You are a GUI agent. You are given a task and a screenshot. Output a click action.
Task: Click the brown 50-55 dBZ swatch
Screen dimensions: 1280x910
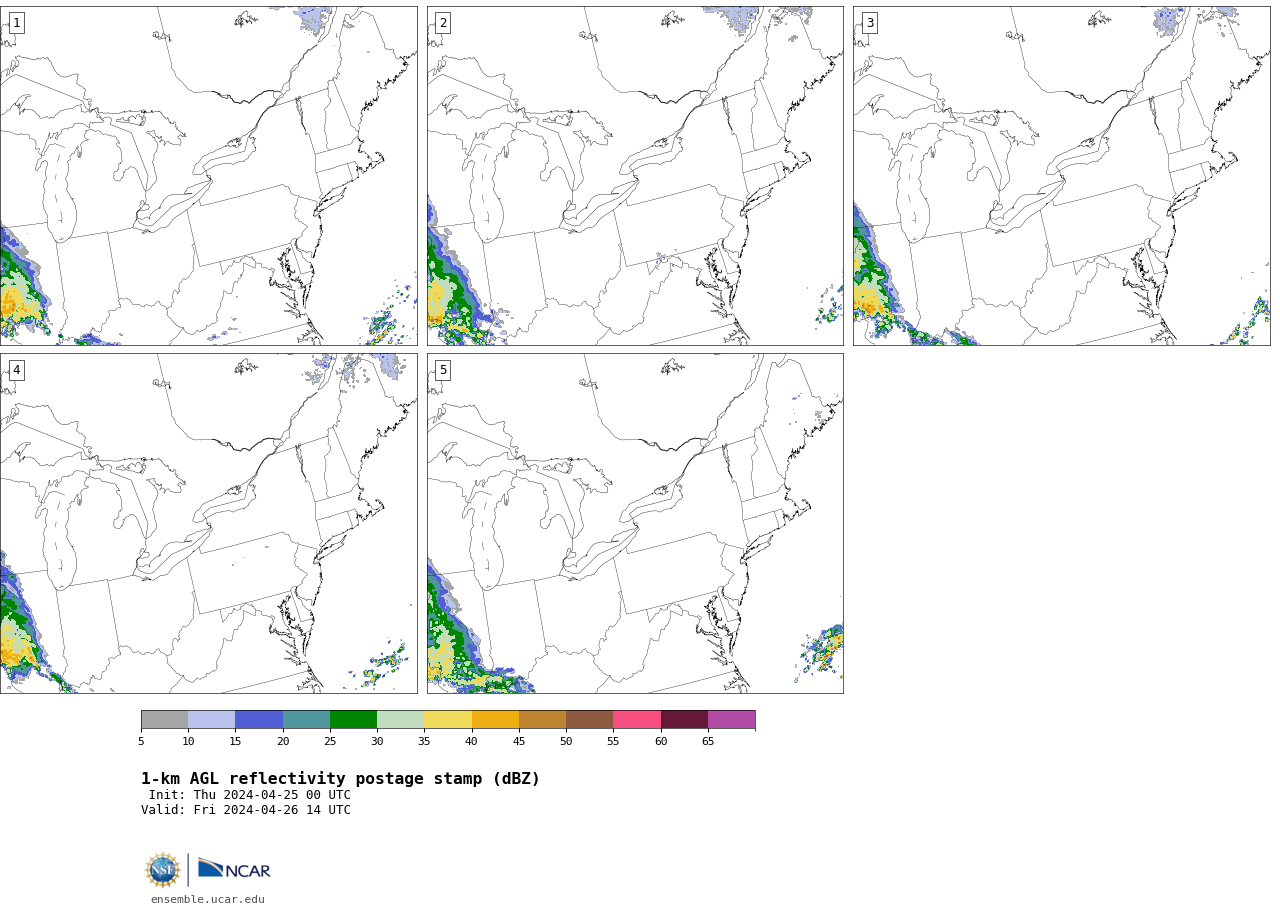[589, 720]
